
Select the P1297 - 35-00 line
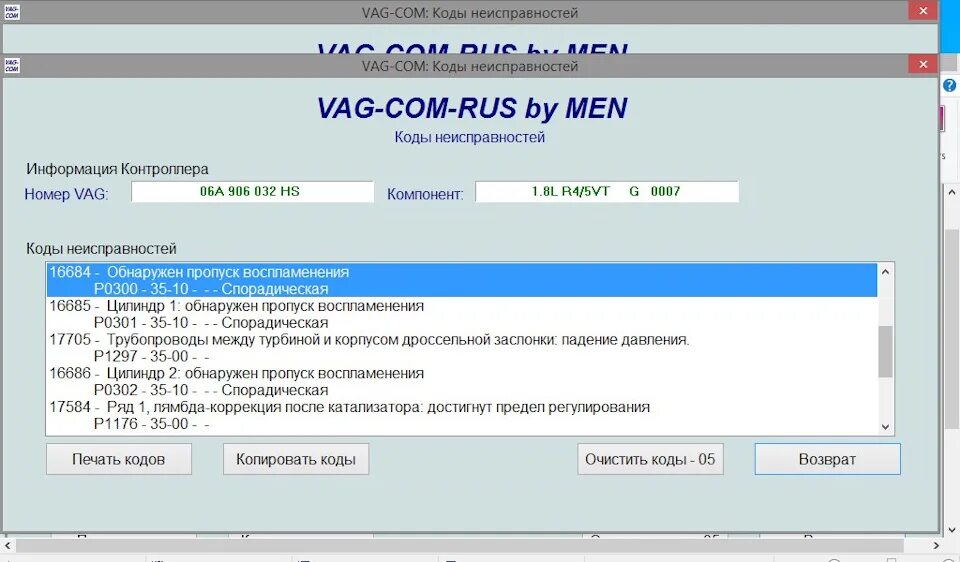462,356
